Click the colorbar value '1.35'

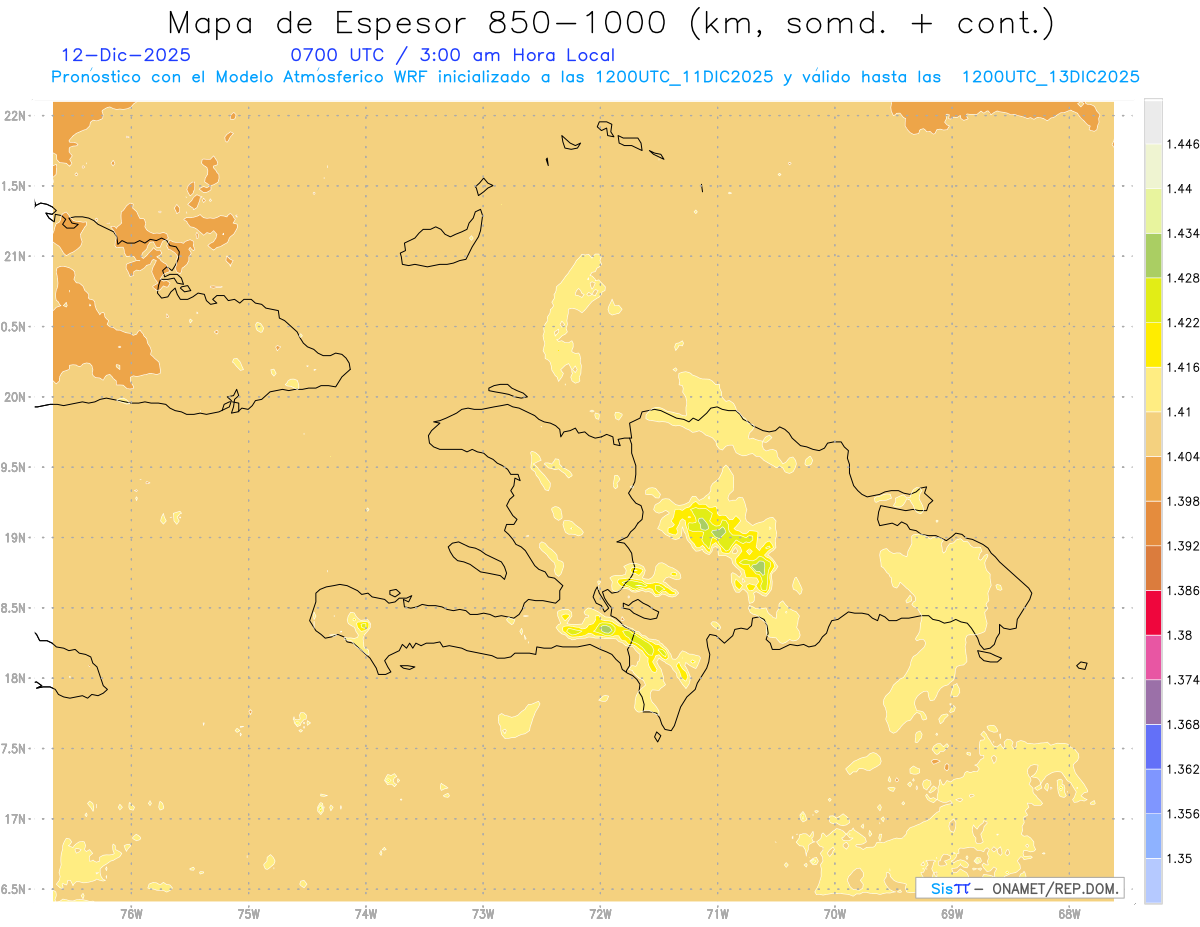(x=1179, y=858)
